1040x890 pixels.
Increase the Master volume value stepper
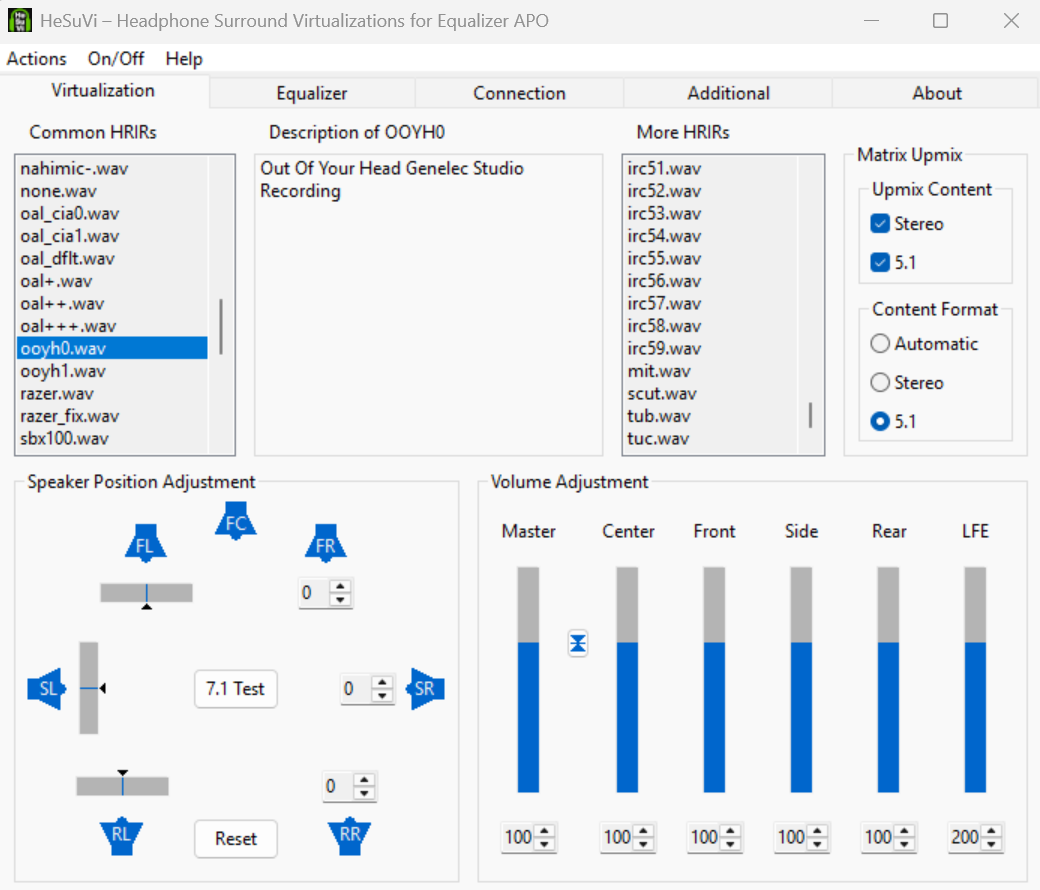pos(545,831)
